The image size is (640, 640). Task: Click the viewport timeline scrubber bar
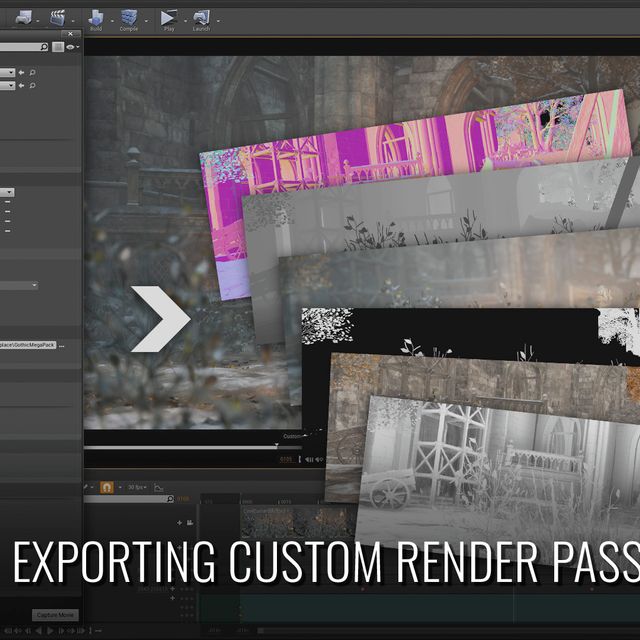pos(180,448)
